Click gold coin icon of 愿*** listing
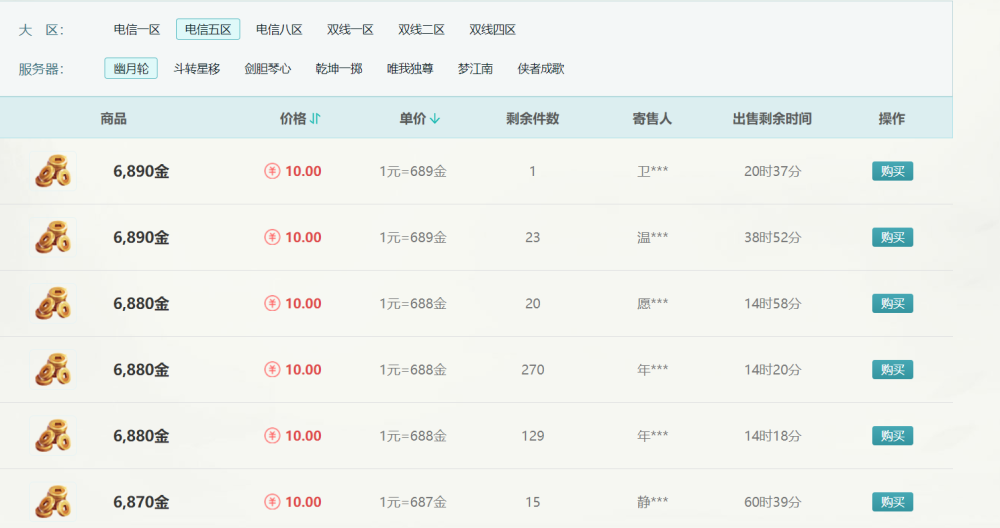 click(53, 304)
